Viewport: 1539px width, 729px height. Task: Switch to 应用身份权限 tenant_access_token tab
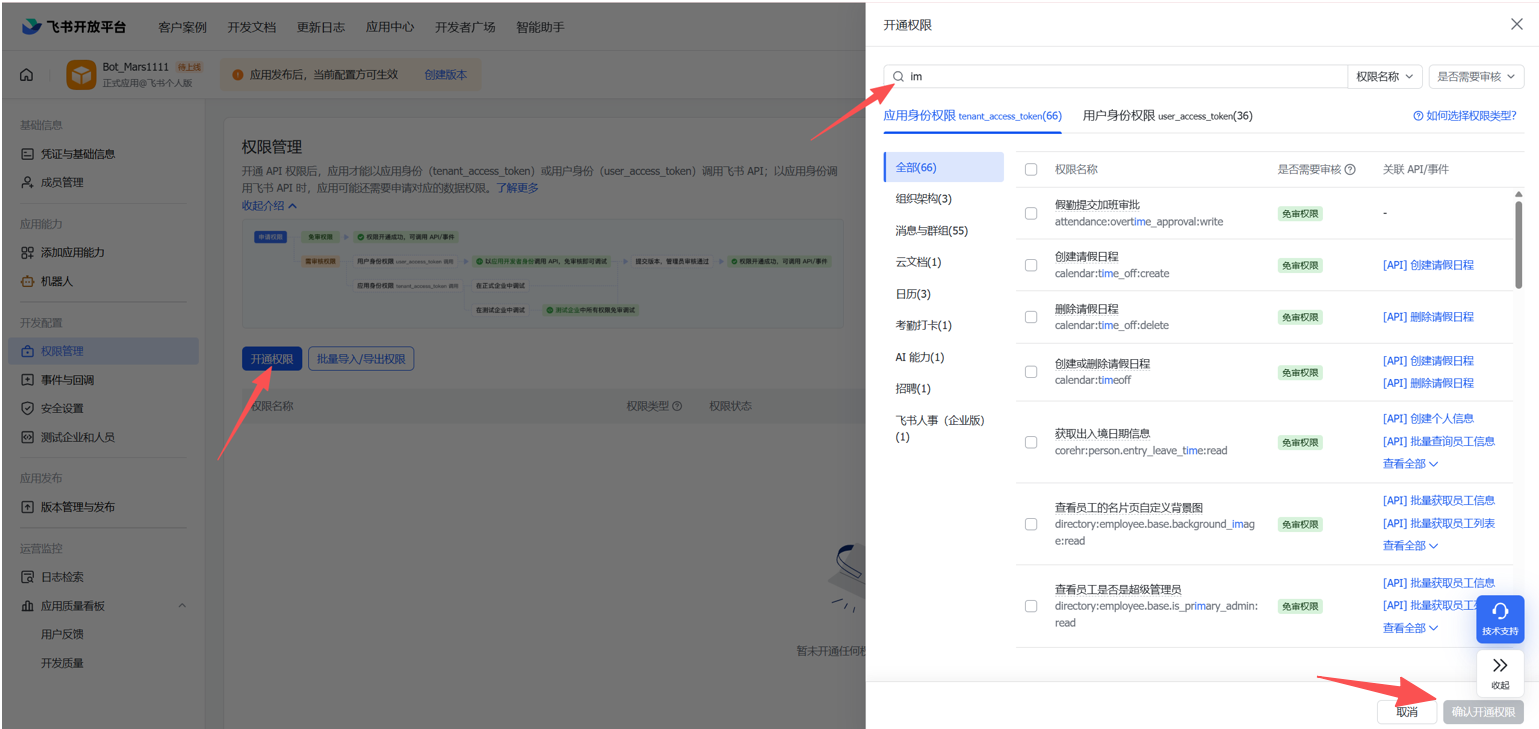(972, 116)
